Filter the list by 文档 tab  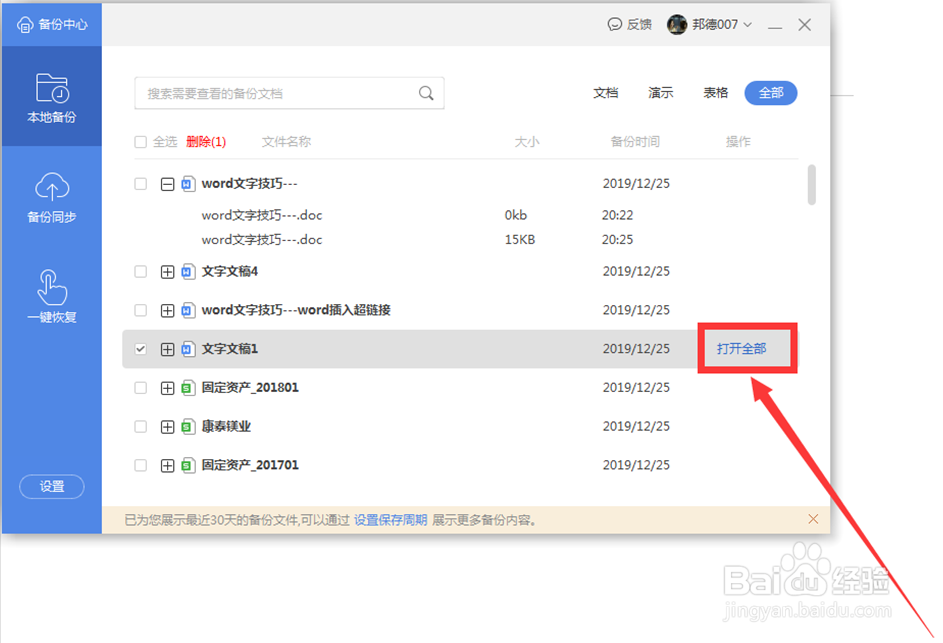[606, 93]
